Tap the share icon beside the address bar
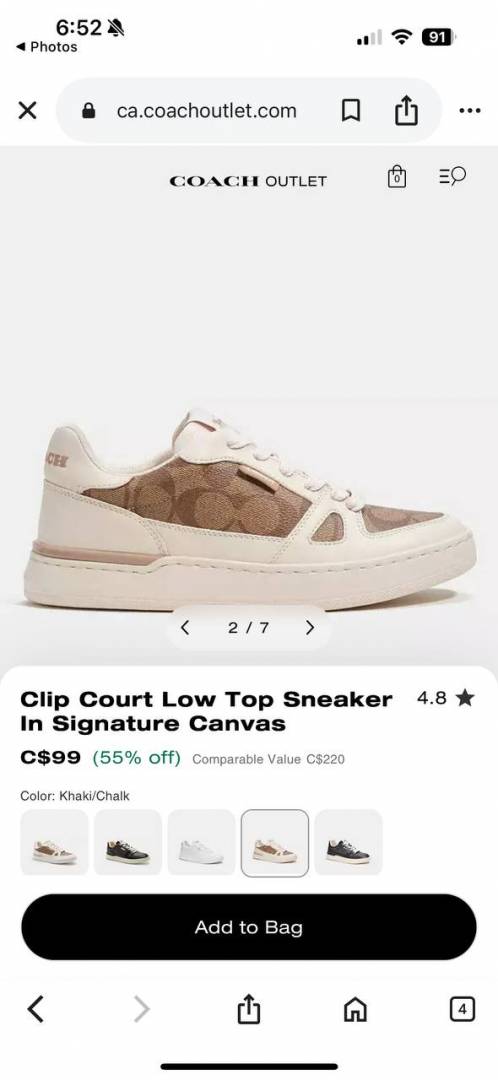 coord(406,110)
